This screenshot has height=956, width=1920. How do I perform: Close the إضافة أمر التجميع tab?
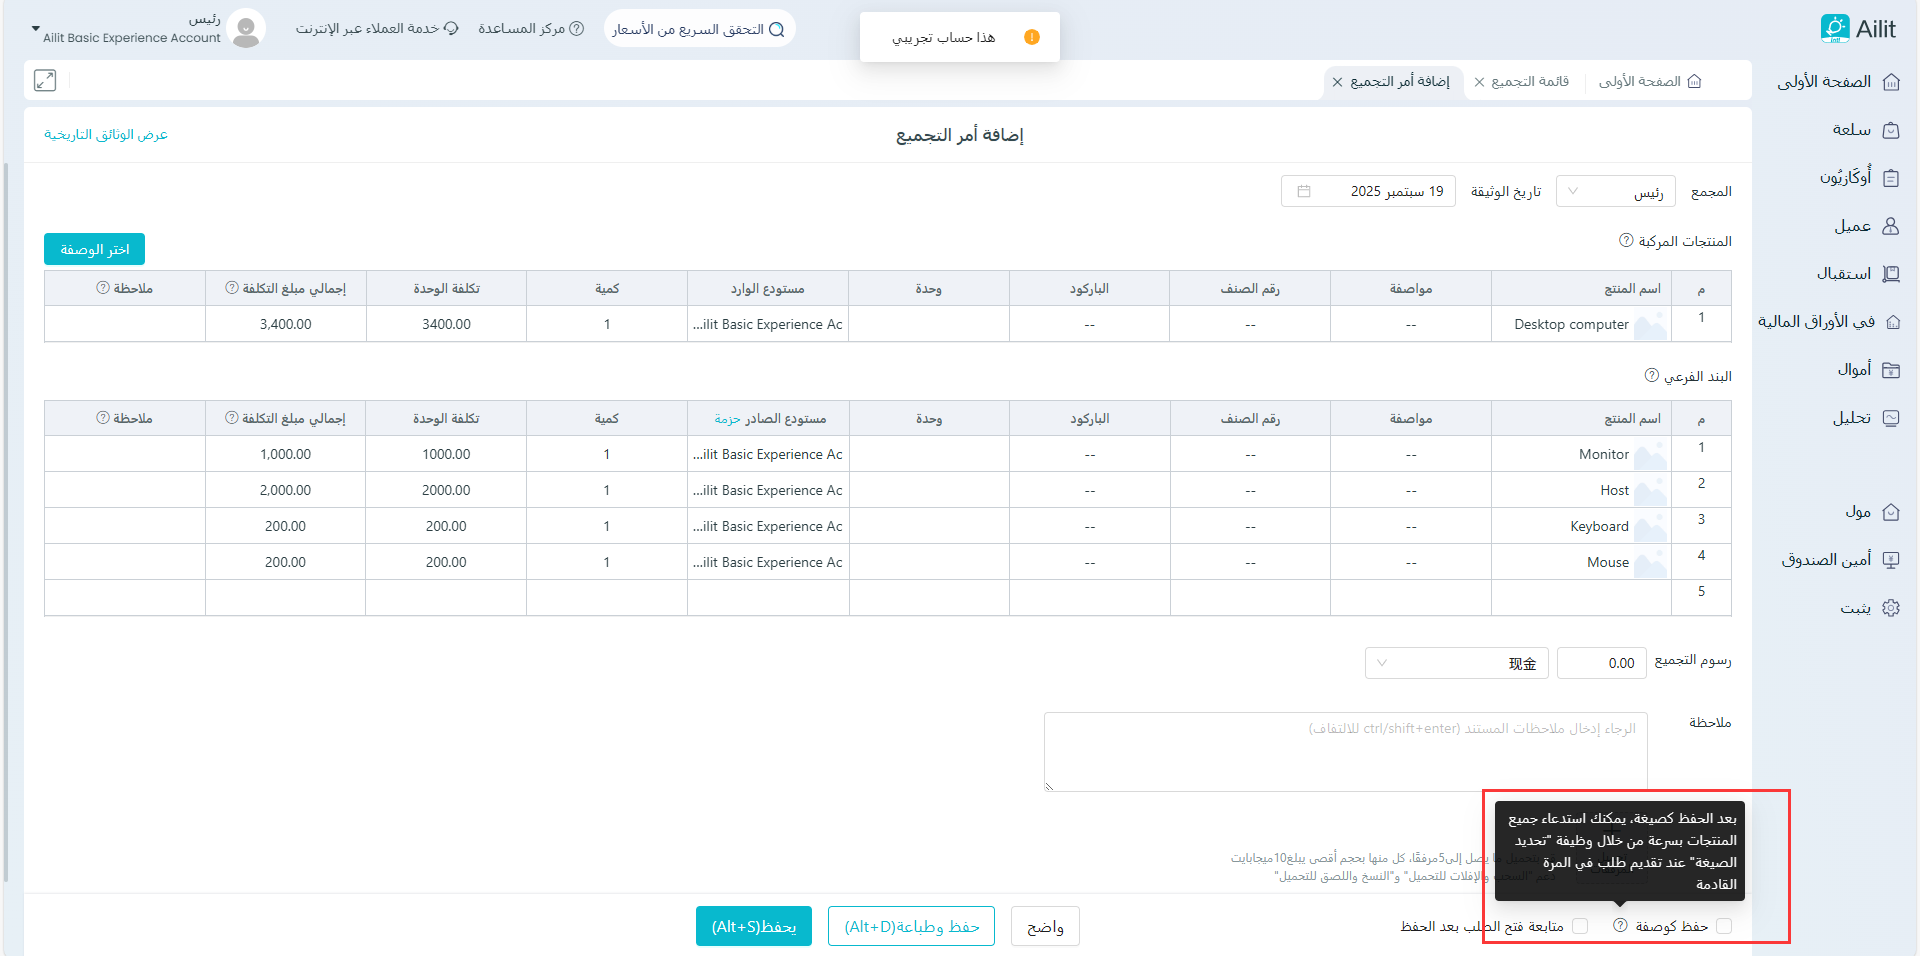point(1337,82)
